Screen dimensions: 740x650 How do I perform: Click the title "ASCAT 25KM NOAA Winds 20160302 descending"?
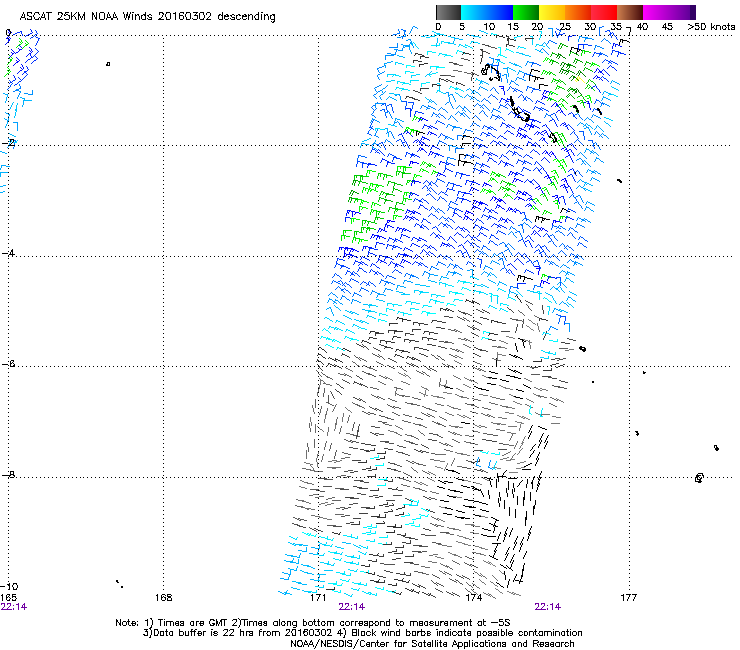[147, 16]
